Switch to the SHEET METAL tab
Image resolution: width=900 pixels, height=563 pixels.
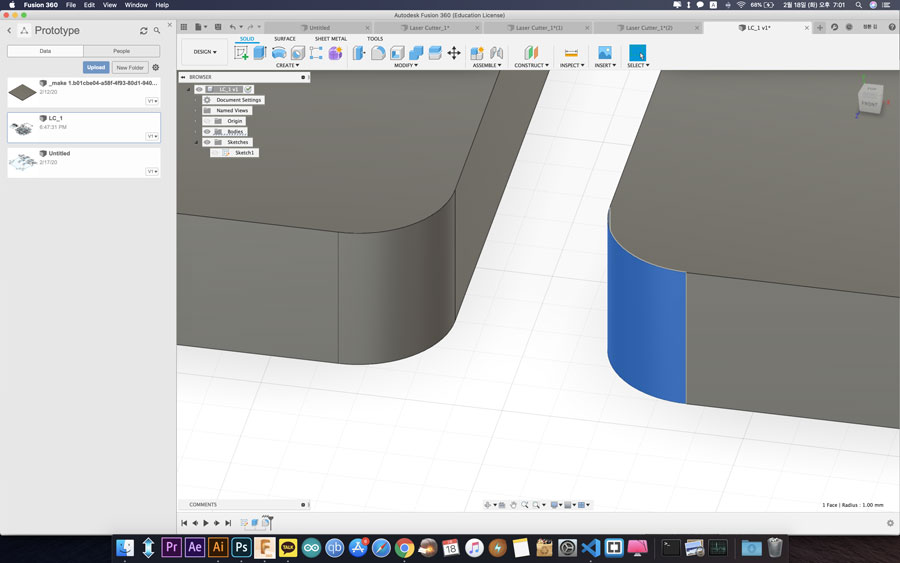click(x=330, y=39)
